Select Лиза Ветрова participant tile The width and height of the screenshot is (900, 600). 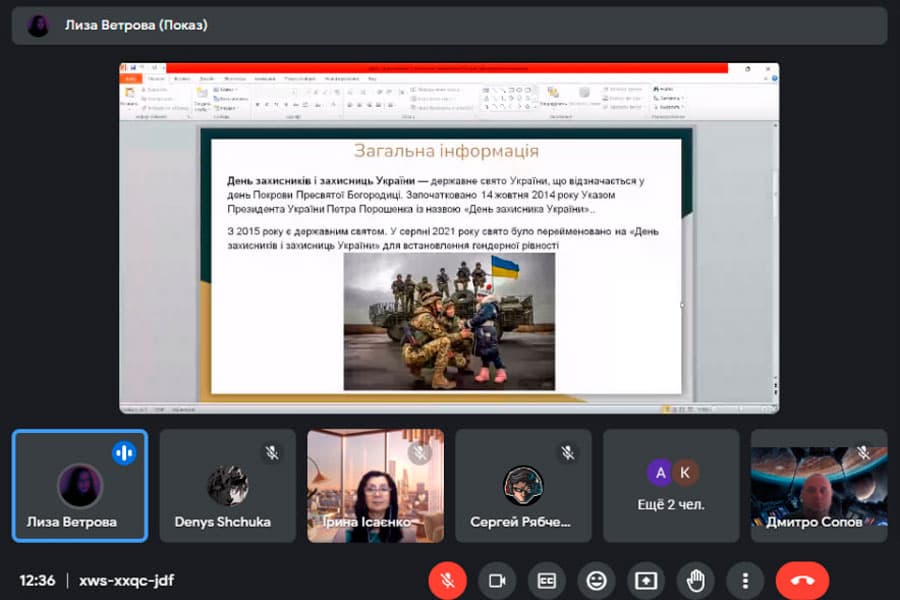(80, 486)
